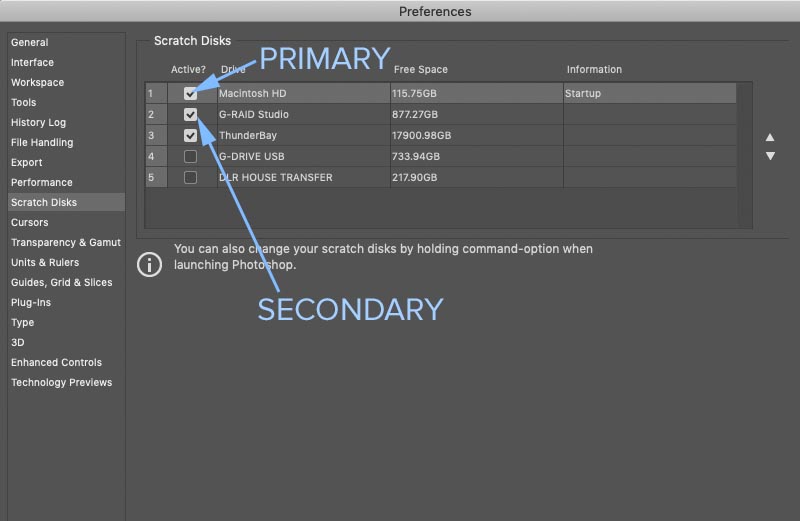The image size is (800, 521).
Task: Uncheck Macintosh HD active checkbox
Action: [x=190, y=93]
